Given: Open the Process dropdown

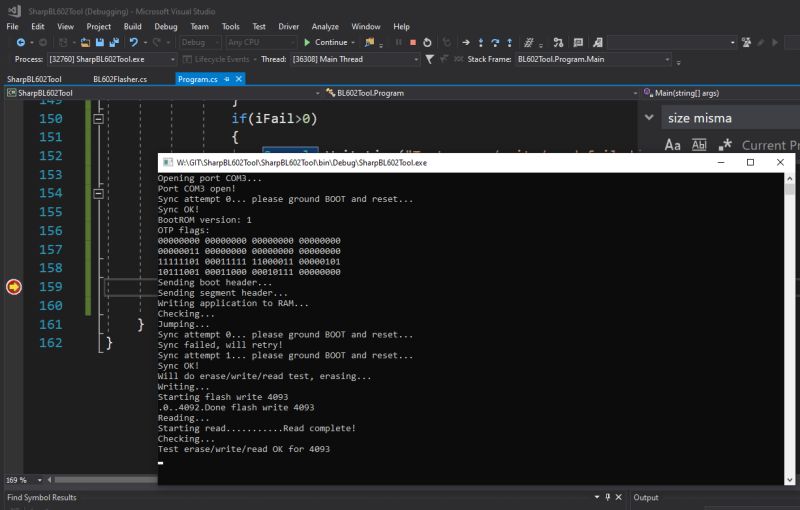Looking at the screenshot, I should (173, 60).
